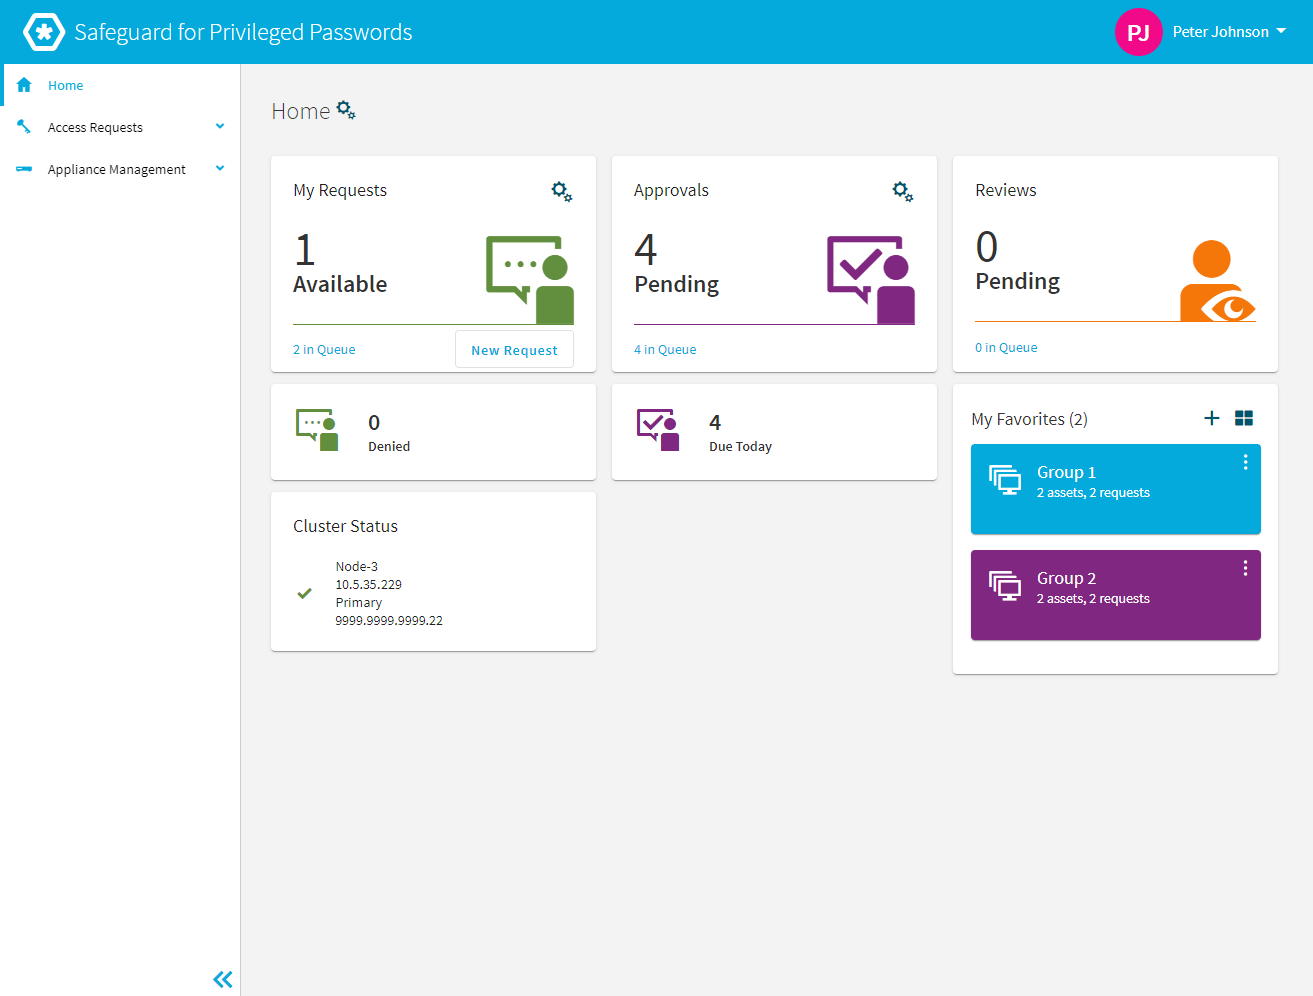Open the Group 1 options kebab menu
This screenshot has width=1313, height=996.
1245,462
